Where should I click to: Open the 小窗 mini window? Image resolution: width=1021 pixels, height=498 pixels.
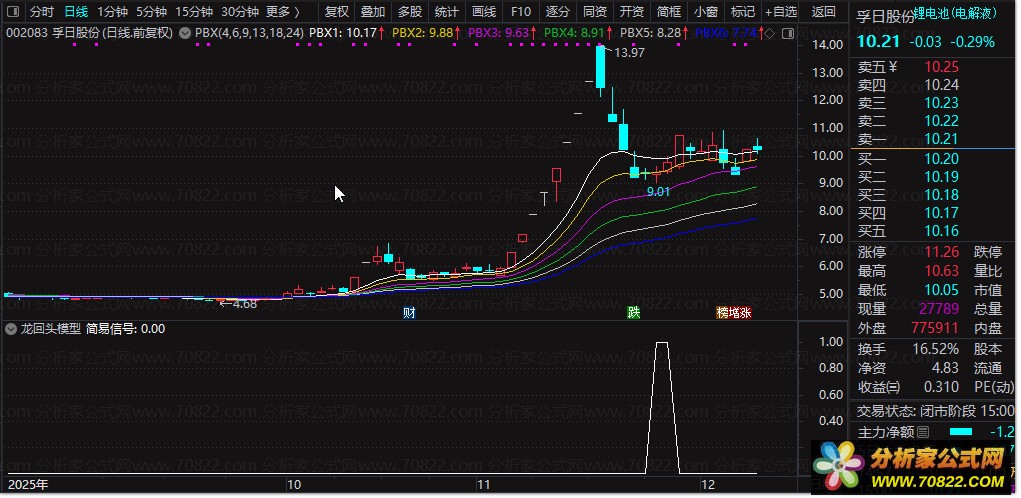706,12
